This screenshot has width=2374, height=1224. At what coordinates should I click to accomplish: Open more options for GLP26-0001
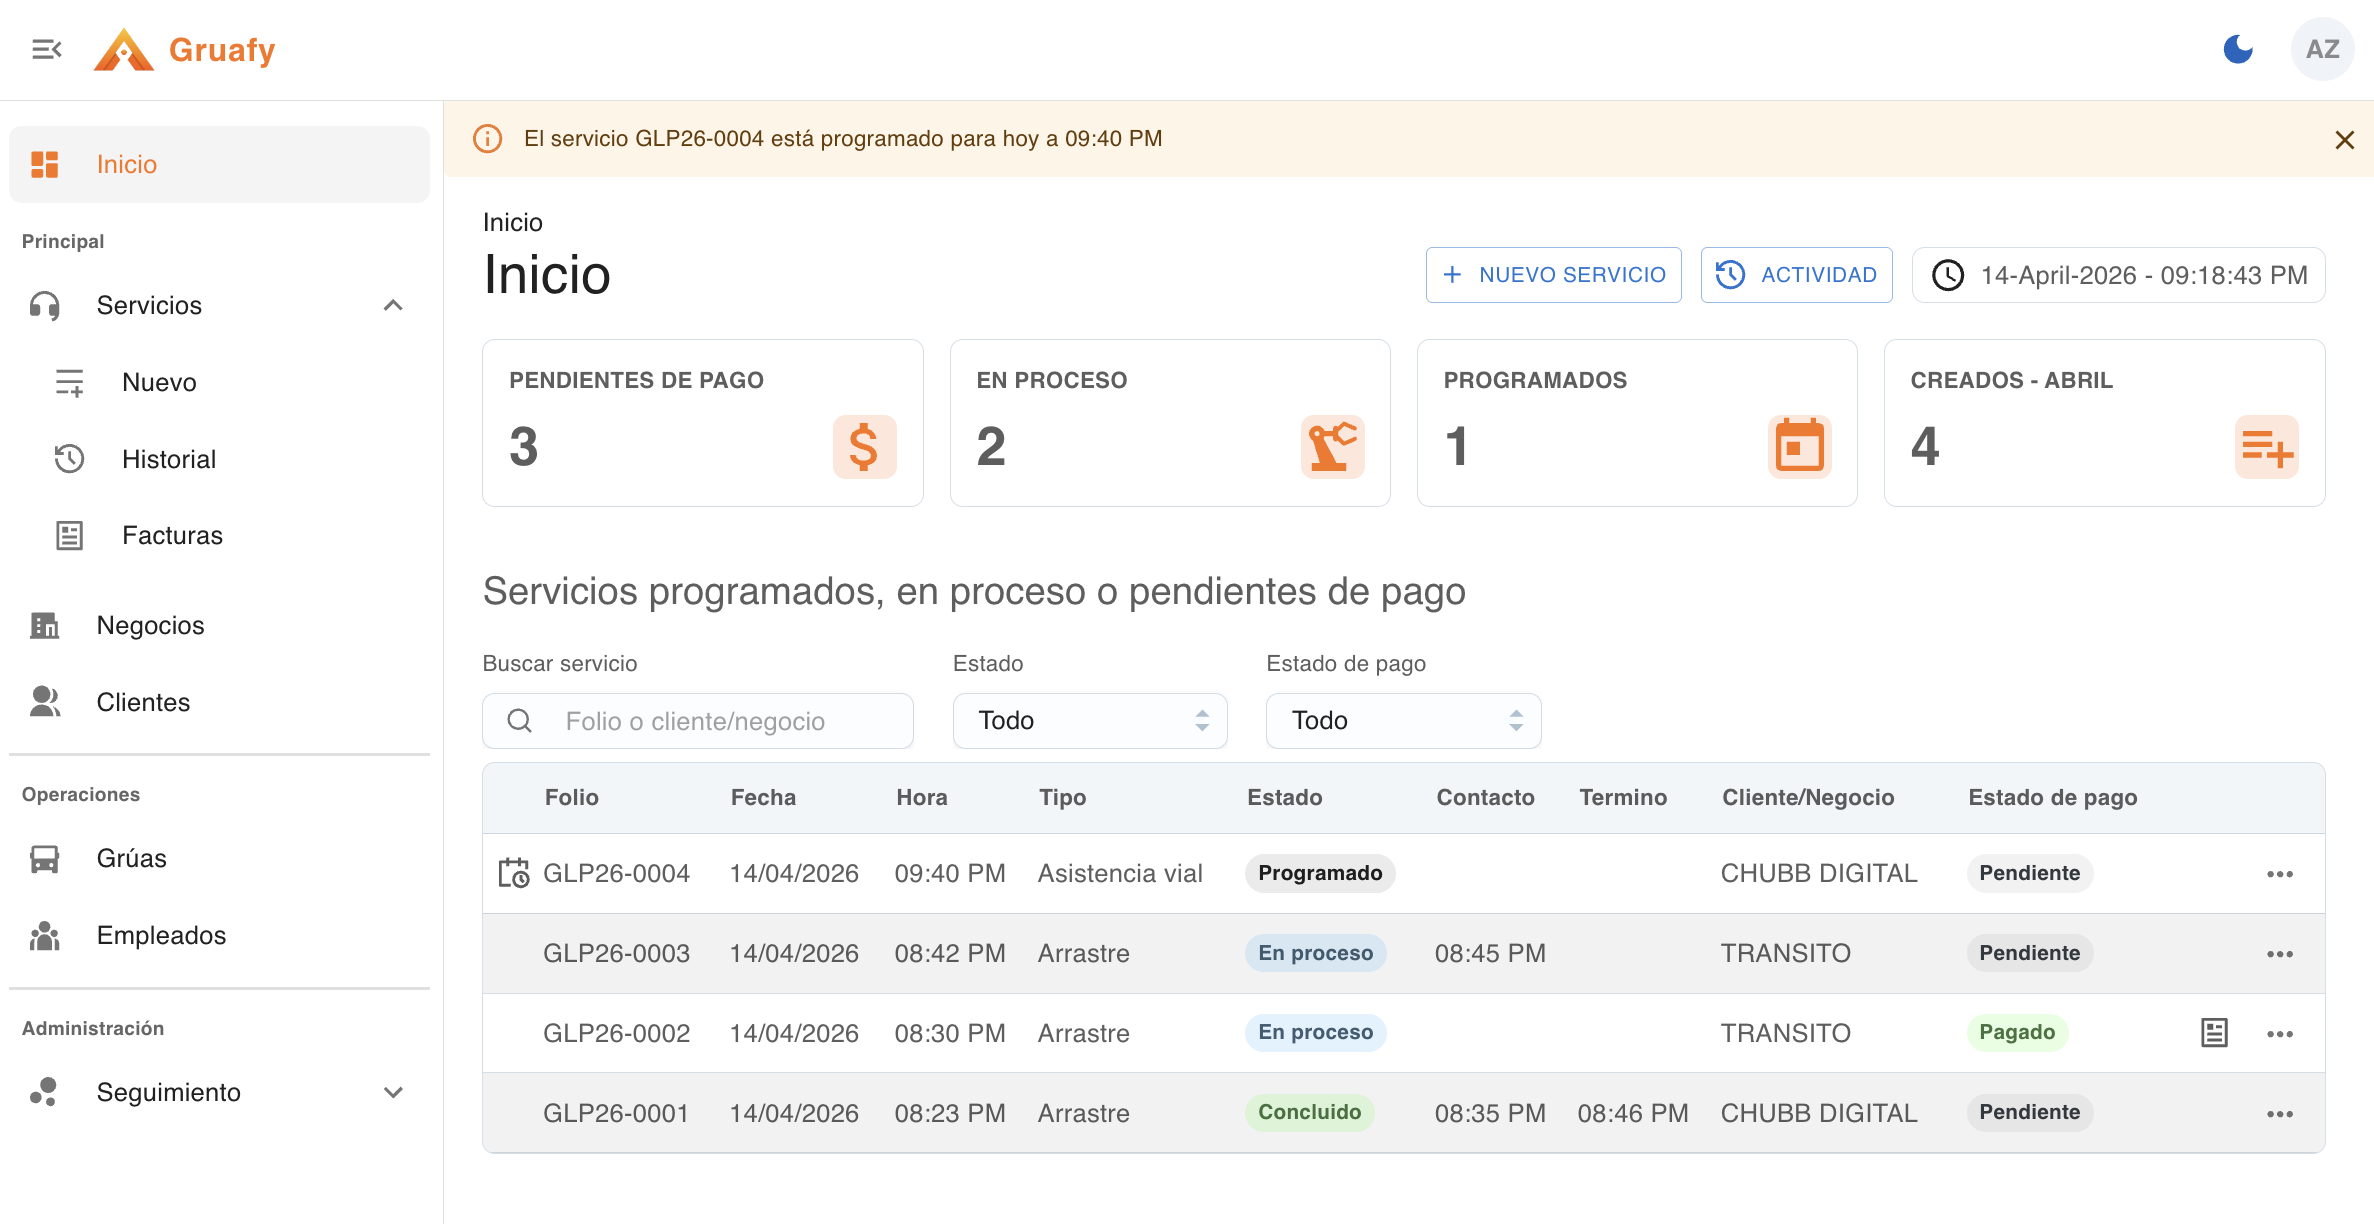point(2280,1114)
